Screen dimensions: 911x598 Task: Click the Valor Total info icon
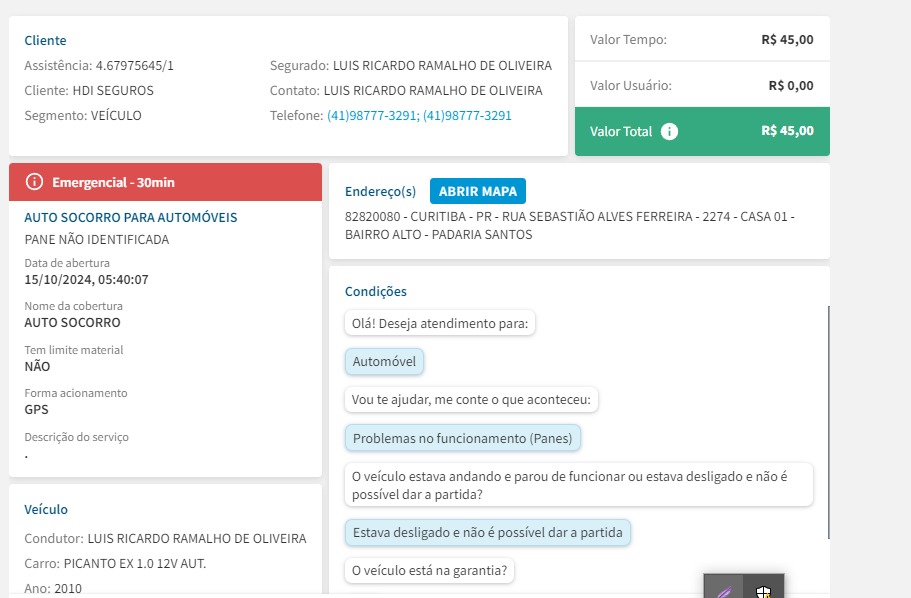pyautogui.click(x=669, y=131)
